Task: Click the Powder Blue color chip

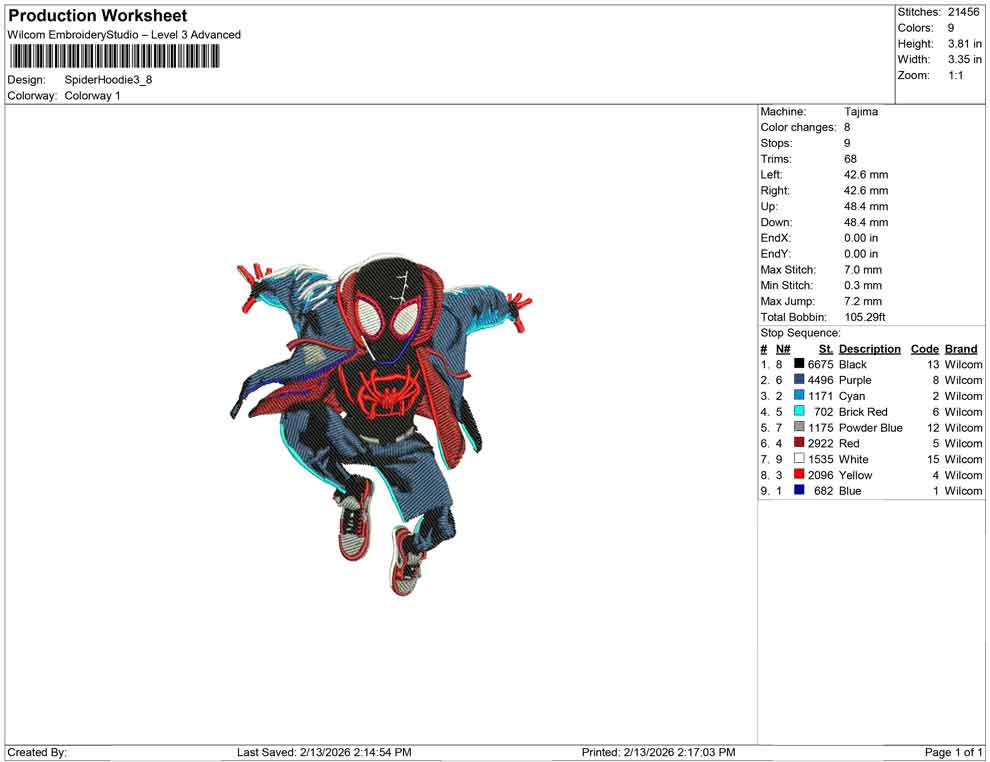Action: 797,427
